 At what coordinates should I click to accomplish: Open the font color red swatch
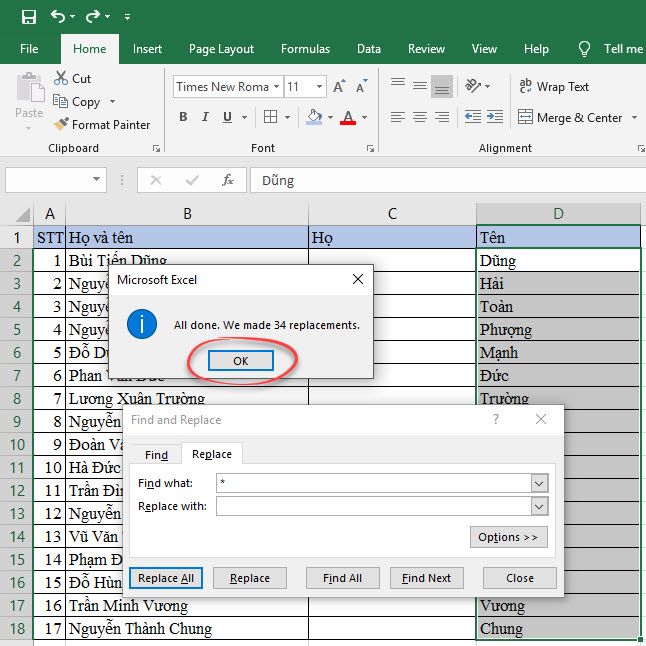pos(348,117)
